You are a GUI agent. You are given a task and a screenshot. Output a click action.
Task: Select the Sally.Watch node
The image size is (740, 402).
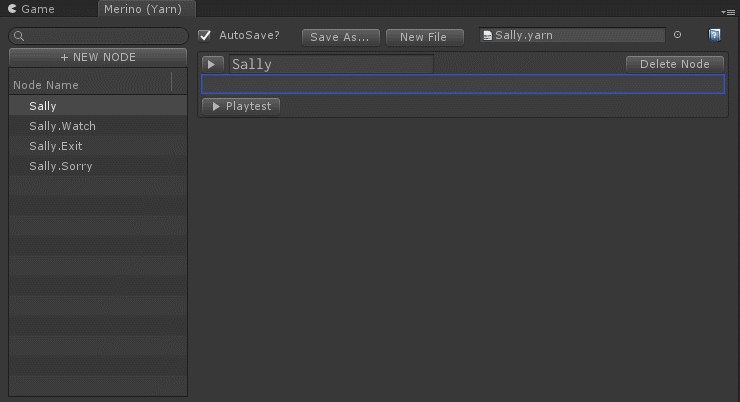click(x=62, y=126)
